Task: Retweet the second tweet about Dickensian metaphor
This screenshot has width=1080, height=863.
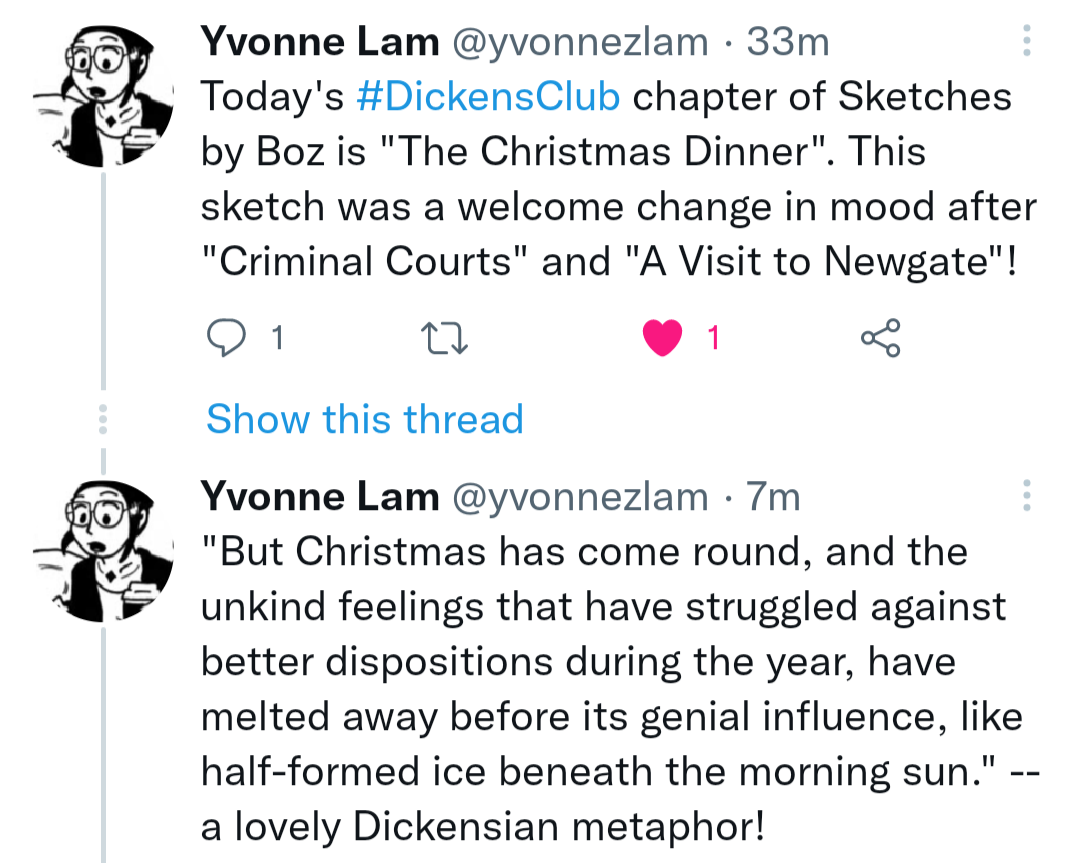Action: 446,860
